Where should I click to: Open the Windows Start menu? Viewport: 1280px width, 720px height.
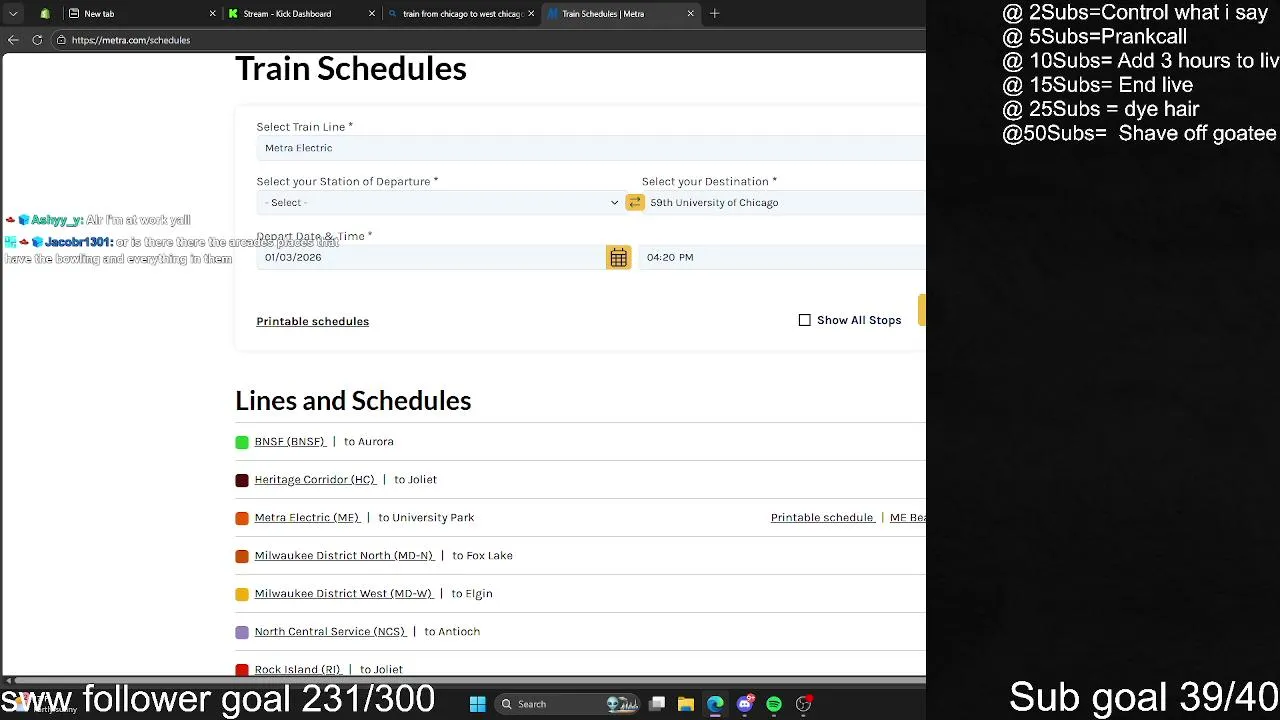(x=477, y=704)
